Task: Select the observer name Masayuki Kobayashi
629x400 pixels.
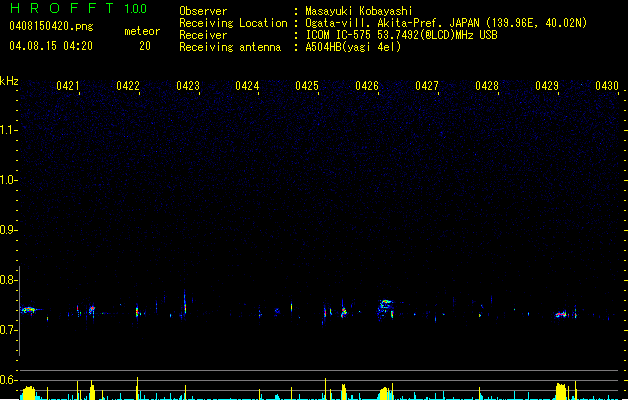Action: 359,11
